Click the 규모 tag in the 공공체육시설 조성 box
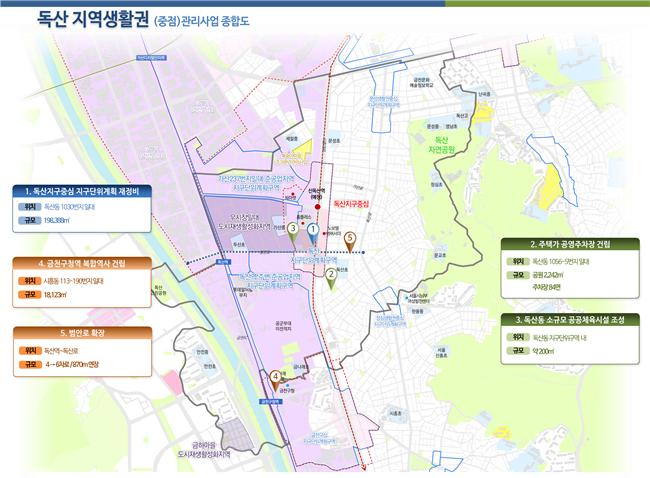 (x=518, y=351)
